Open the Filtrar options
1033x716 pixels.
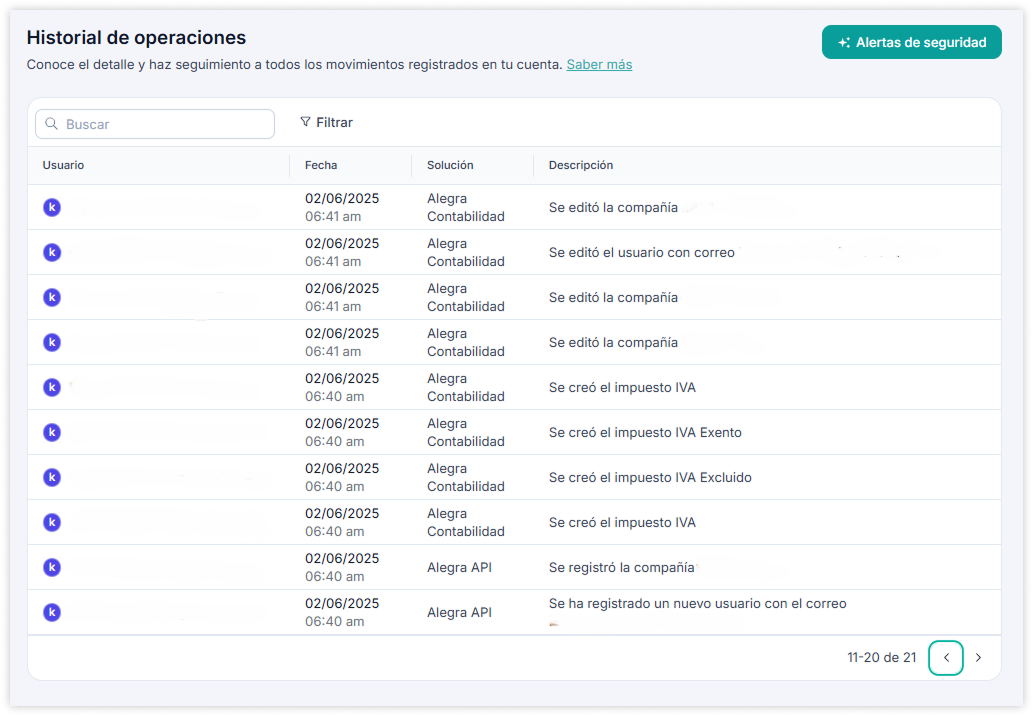(326, 123)
